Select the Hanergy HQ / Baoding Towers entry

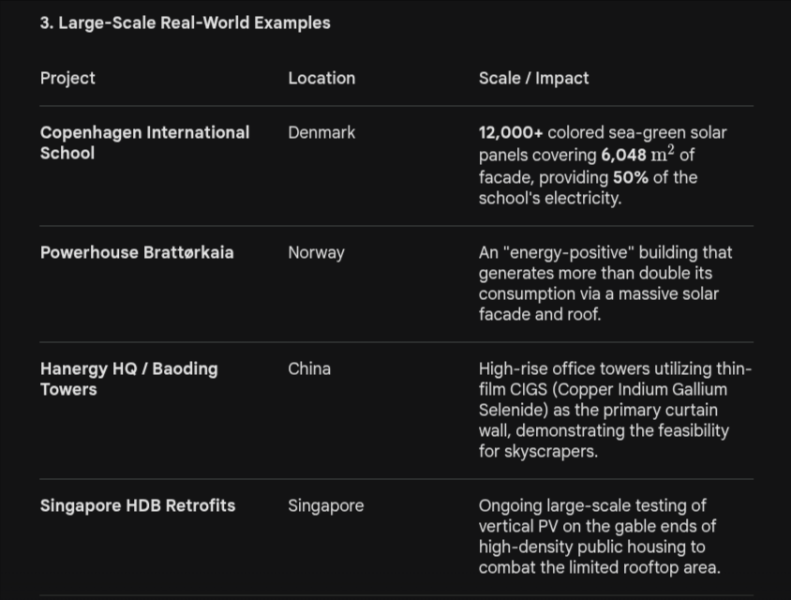(x=129, y=379)
